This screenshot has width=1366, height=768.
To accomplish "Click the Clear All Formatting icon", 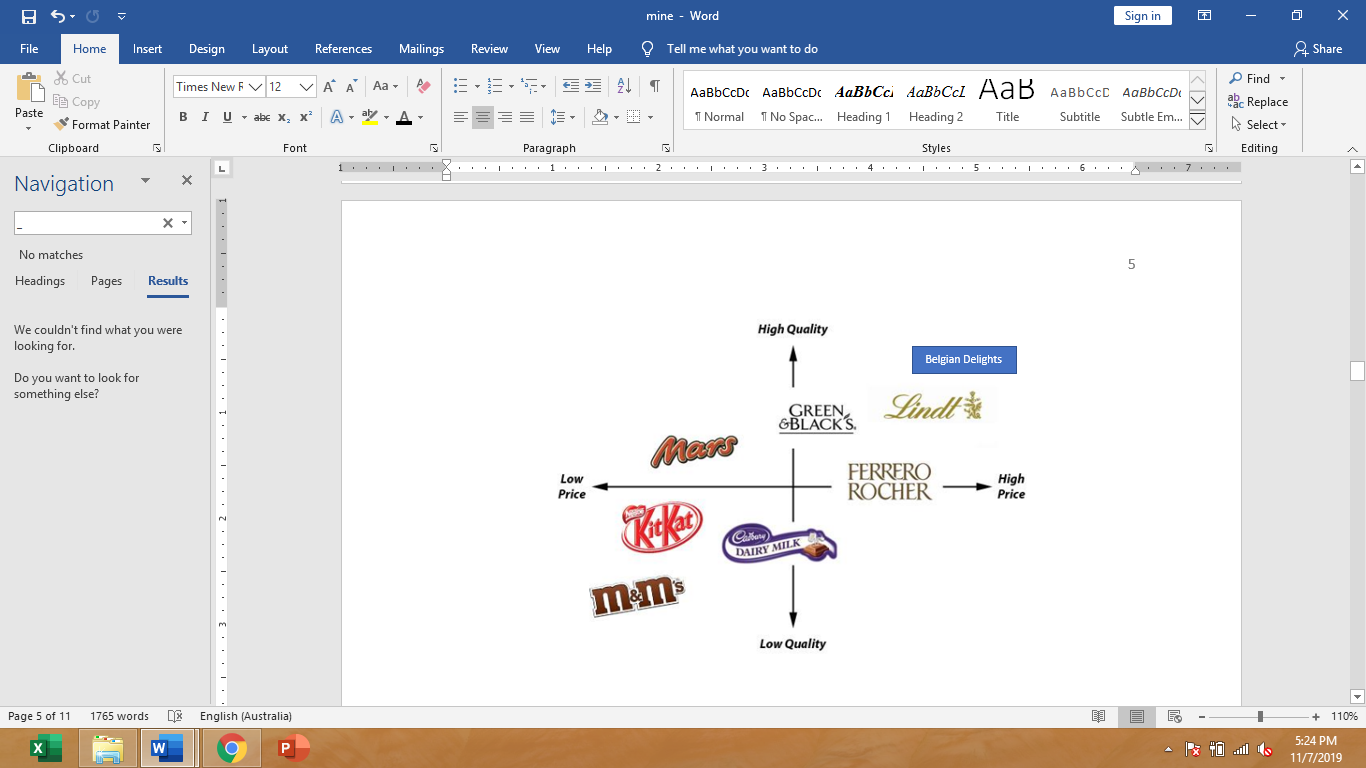I will point(423,87).
